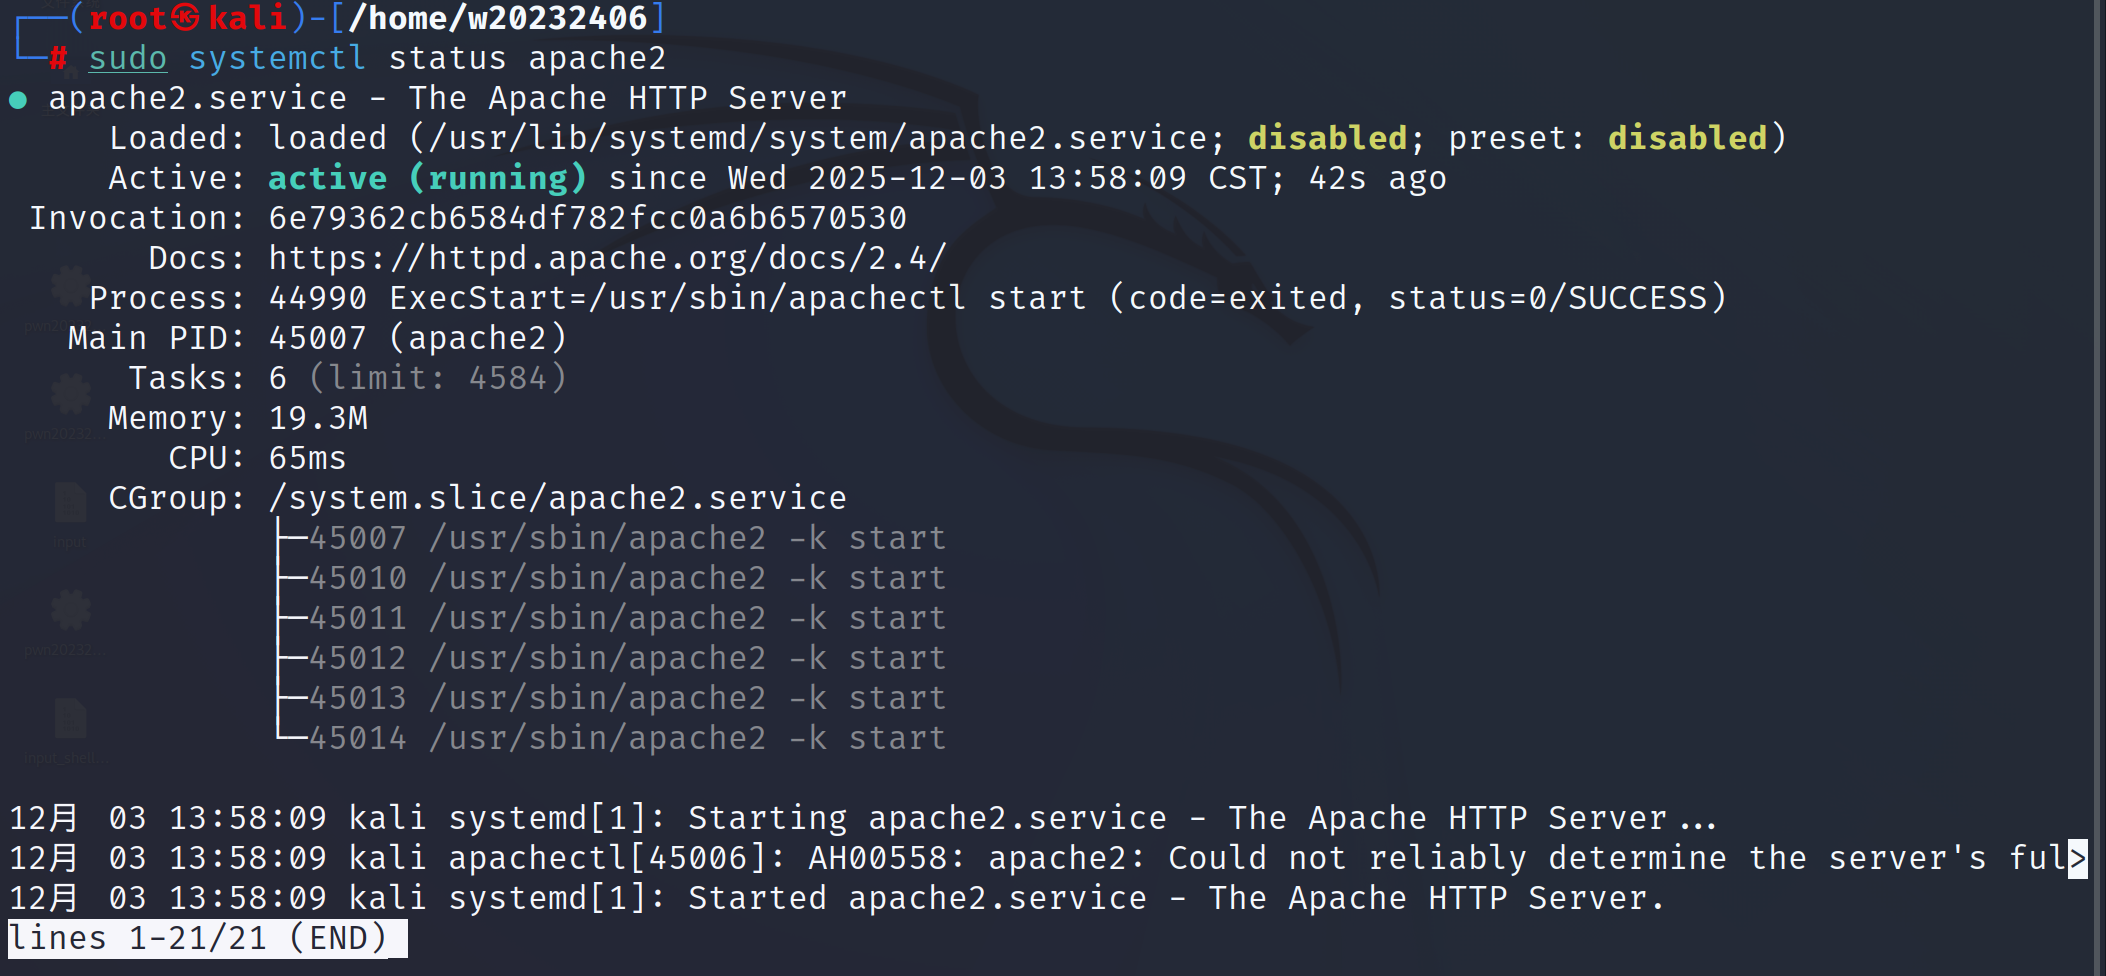Viewport: 2106px width, 976px height.
Task: Click the CGroup tree branch for PID 45007
Action: pyautogui.click(x=610, y=538)
